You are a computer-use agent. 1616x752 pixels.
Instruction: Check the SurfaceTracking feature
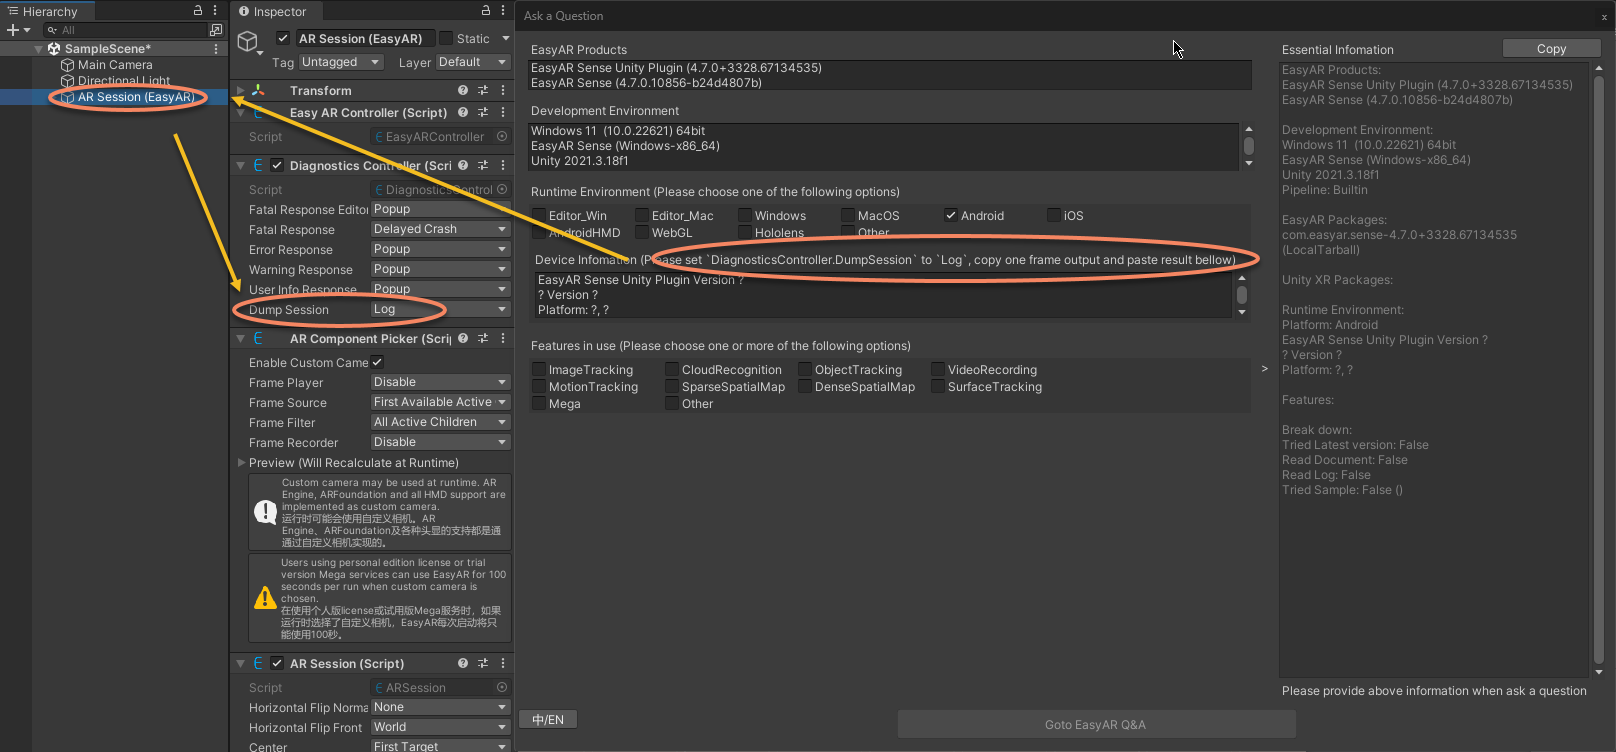point(938,386)
